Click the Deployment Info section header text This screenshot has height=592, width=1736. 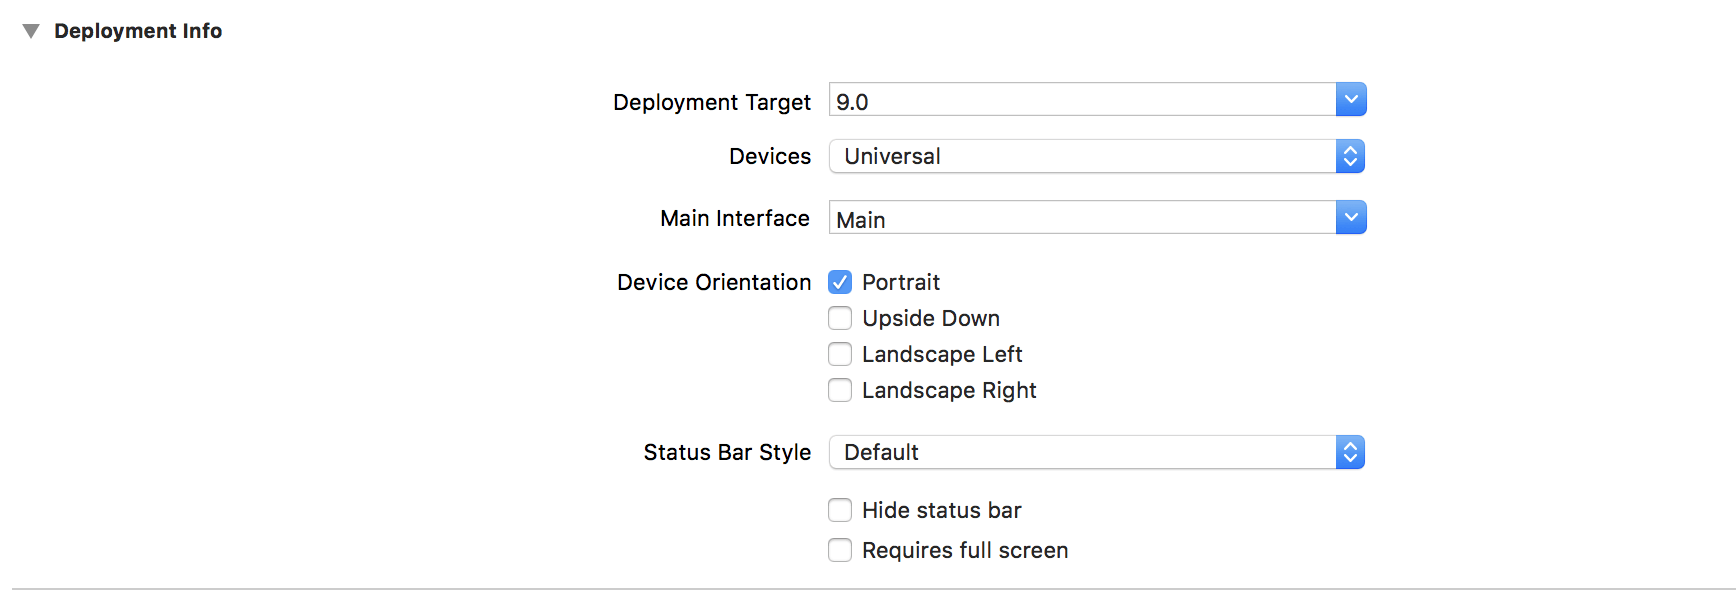tap(138, 31)
